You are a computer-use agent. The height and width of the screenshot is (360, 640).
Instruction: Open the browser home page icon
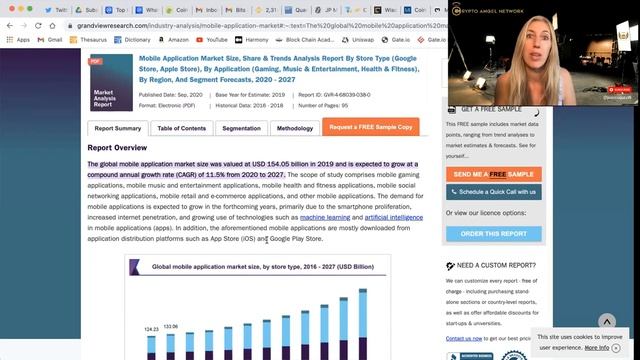52,26
